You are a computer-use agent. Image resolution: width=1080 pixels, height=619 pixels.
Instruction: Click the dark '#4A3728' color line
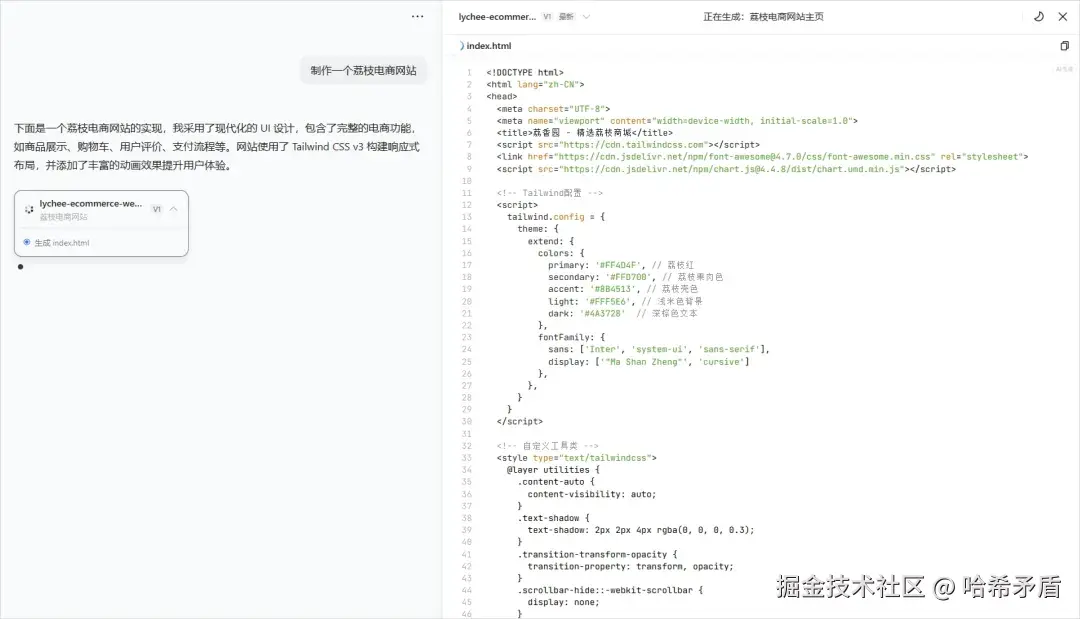(x=623, y=313)
